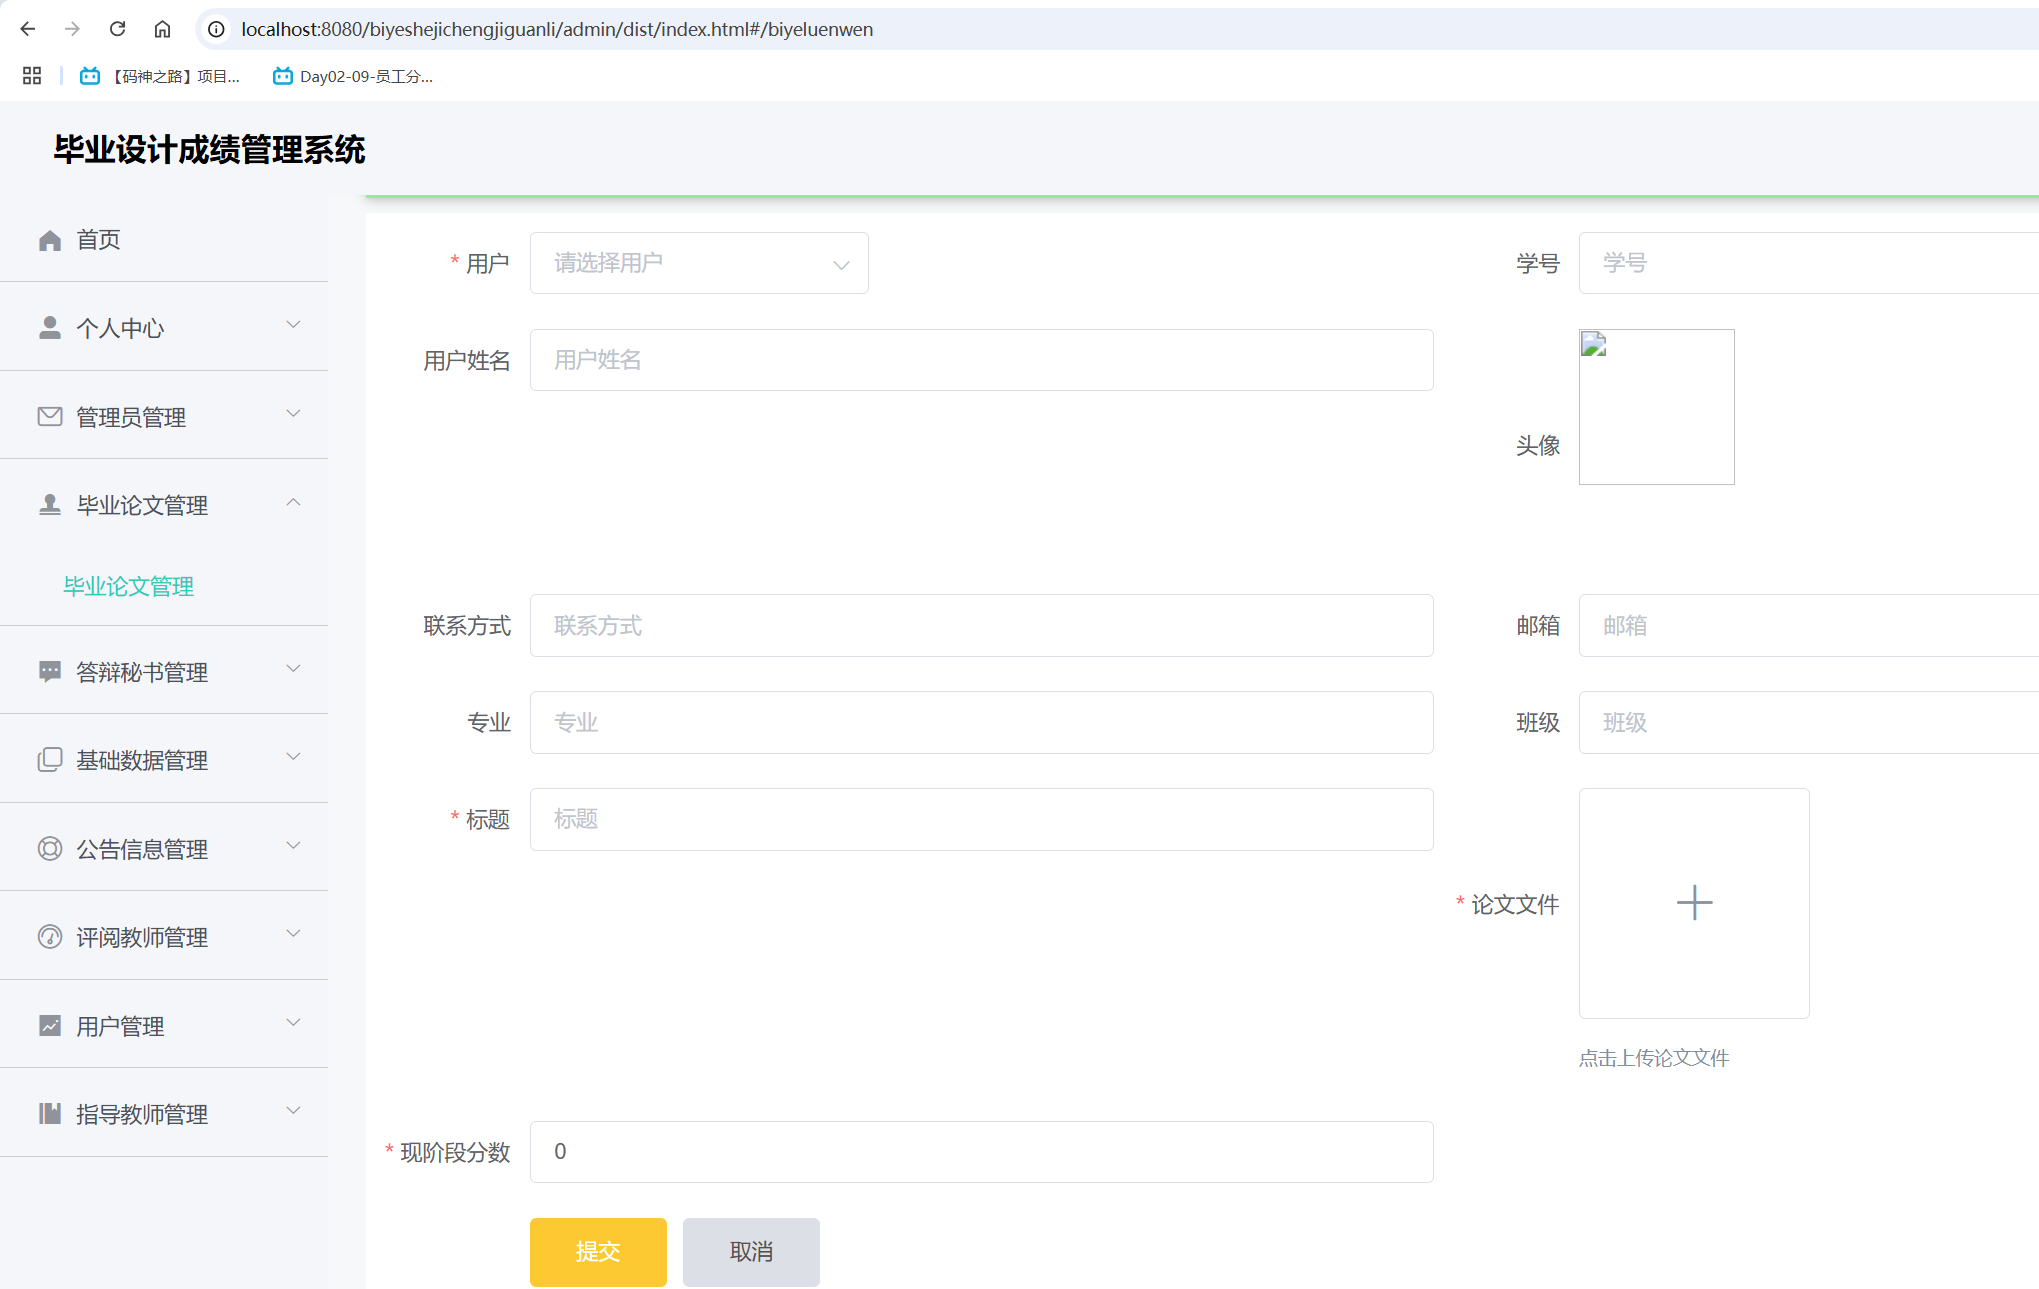Image resolution: width=2039 pixels, height=1289 pixels.
Task: Click the 指导教师管理 book icon
Action: pos(50,1113)
